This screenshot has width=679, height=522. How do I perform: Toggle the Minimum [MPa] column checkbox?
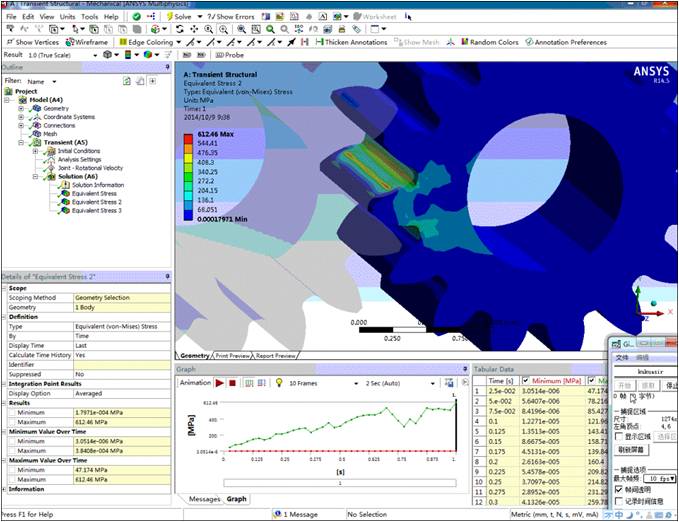click(526, 381)
